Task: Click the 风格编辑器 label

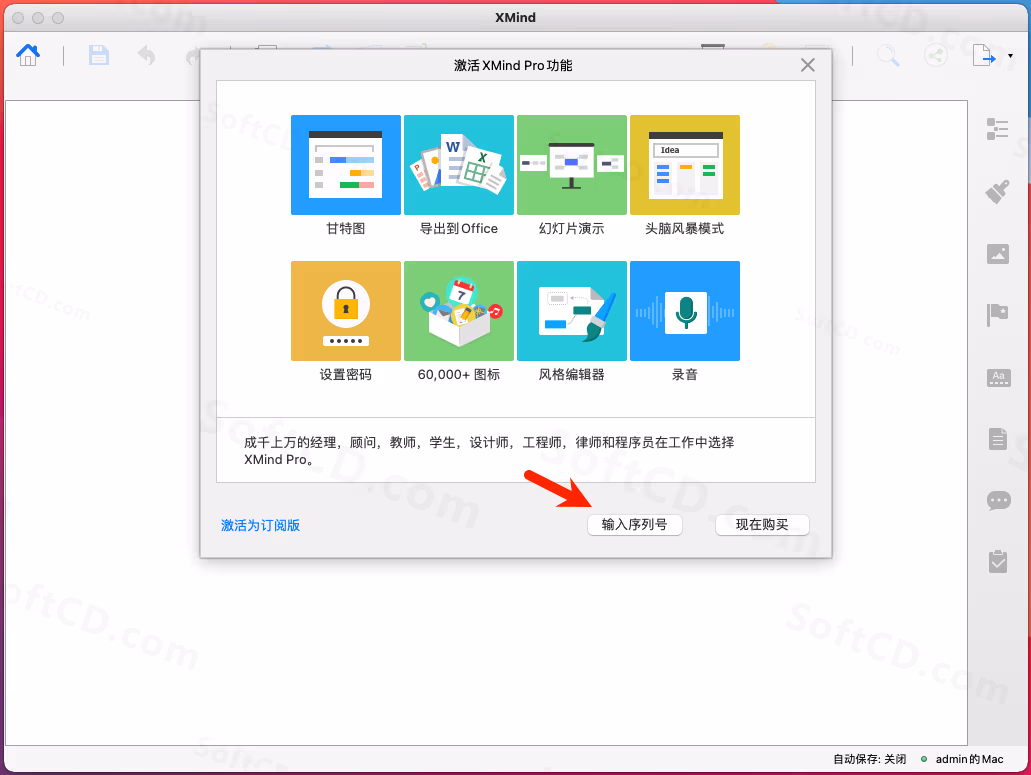Action: point(571,375)
